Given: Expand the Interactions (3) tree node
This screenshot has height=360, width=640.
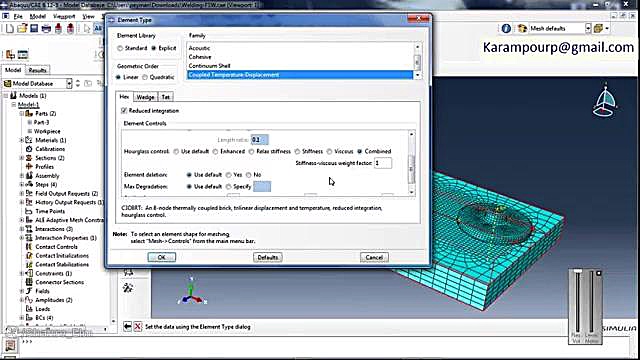Looking at the screenshot, I should pyautogui.click(x=22, y=229).
